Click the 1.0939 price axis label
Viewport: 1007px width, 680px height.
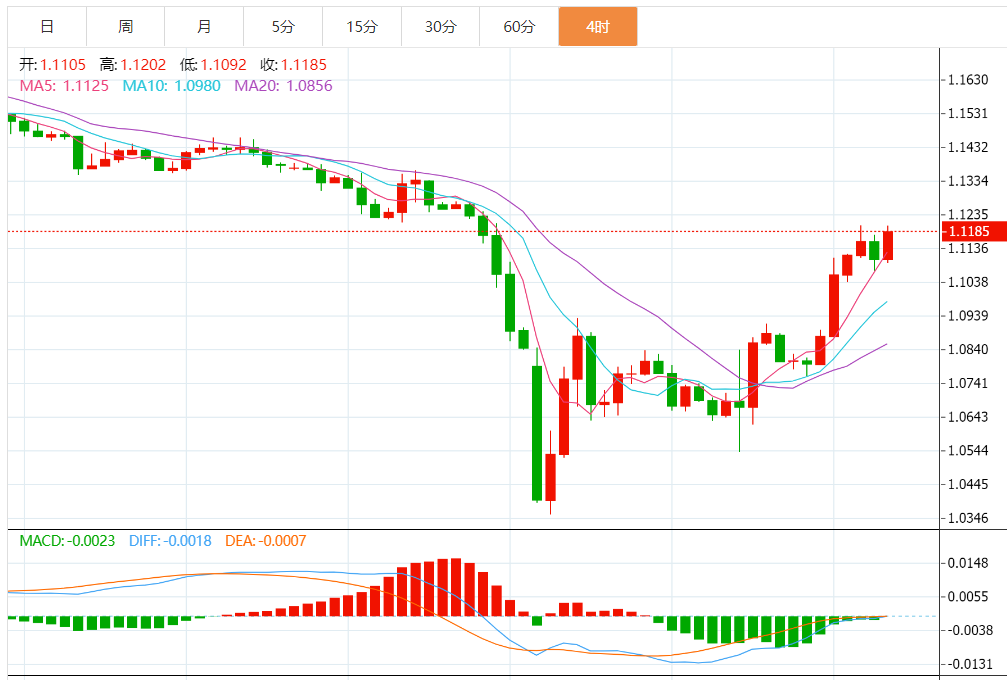[x=968, y=316]
